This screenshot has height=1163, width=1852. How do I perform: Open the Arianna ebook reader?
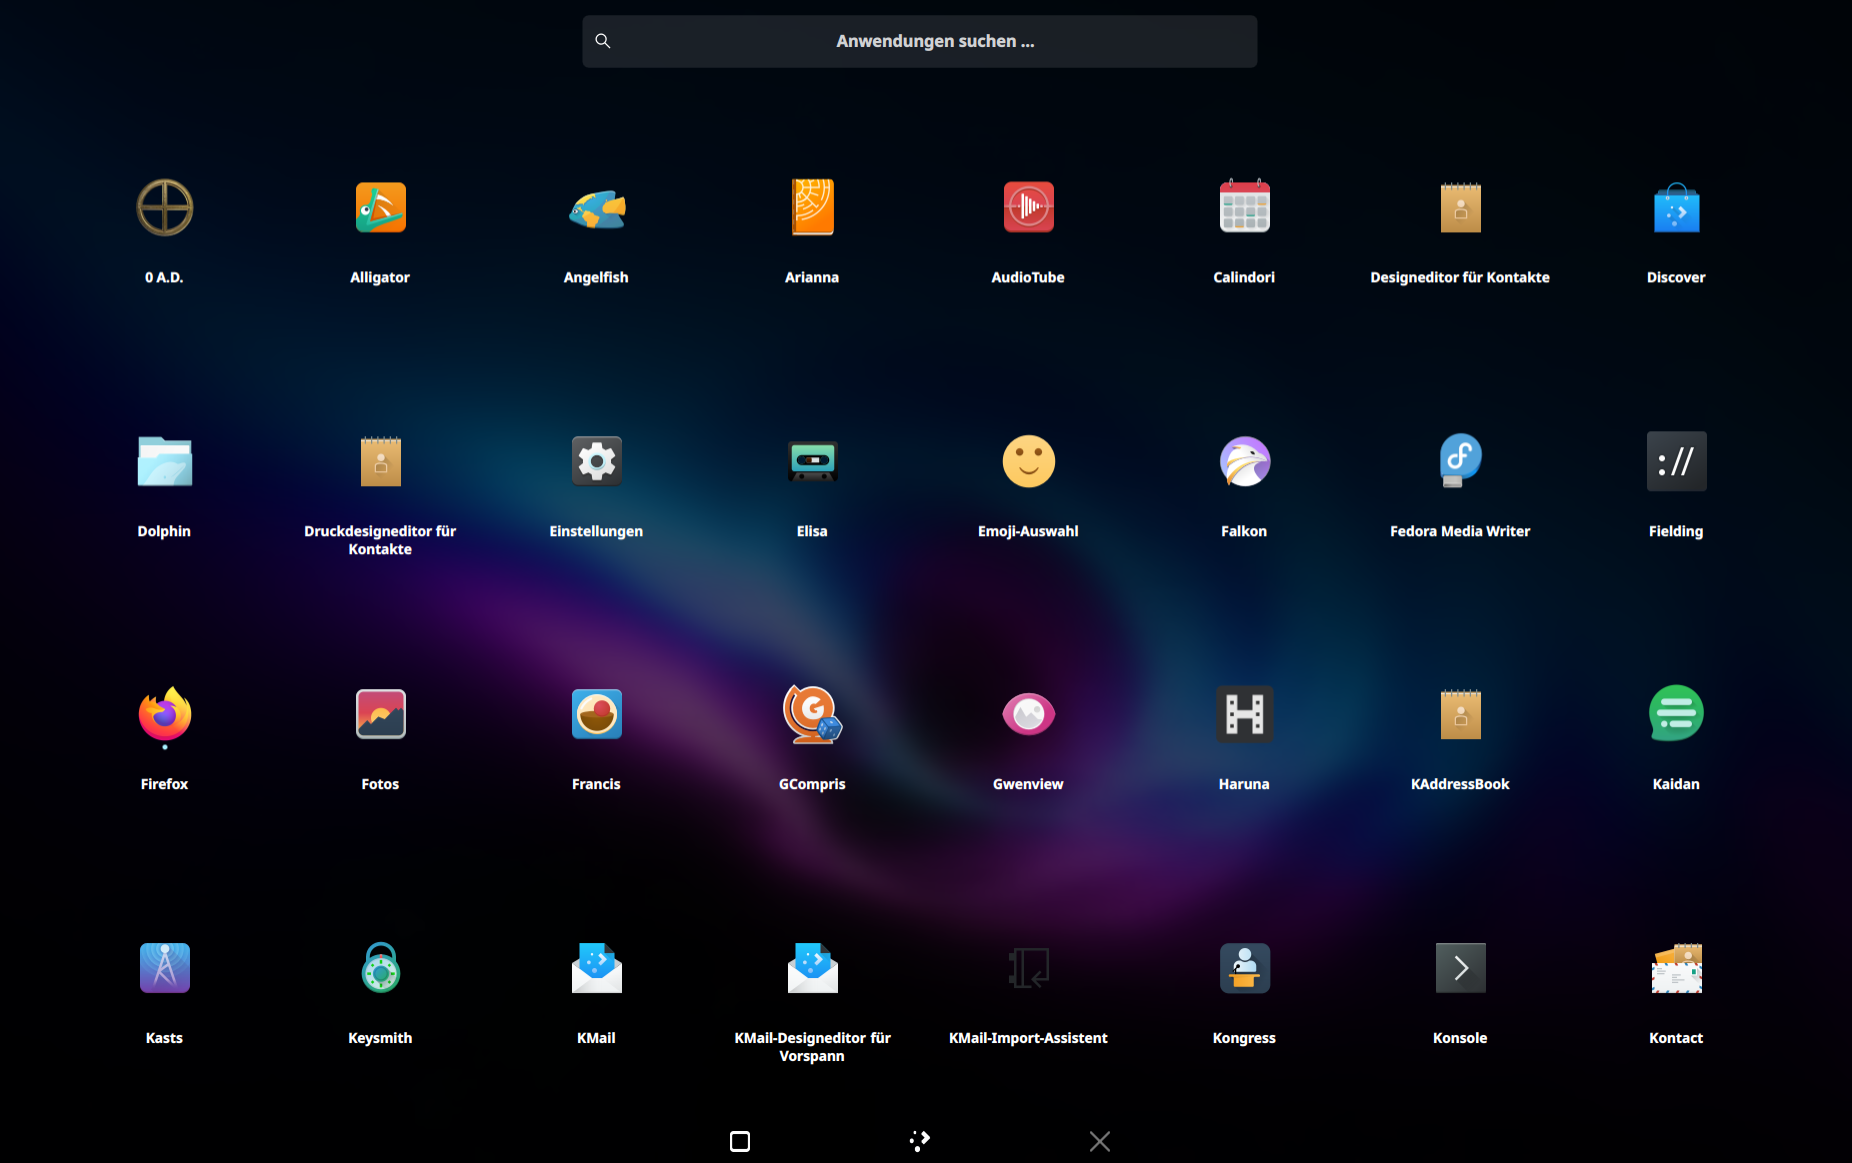point(813,208)
